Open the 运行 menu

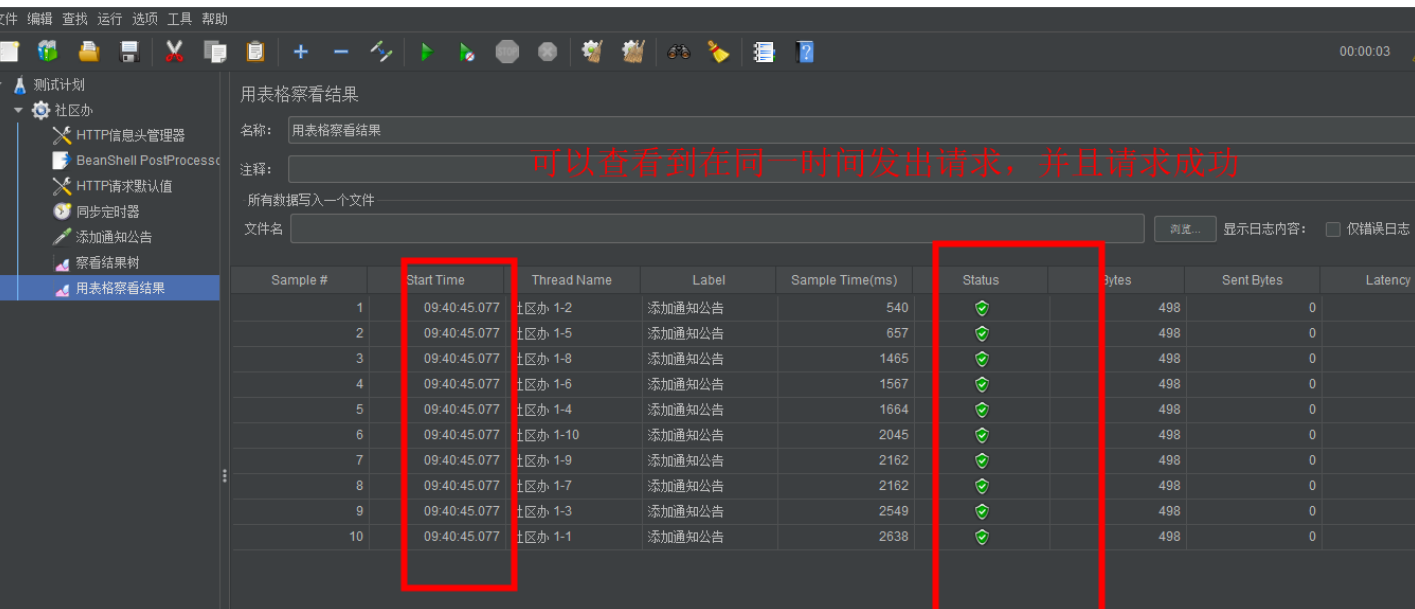click(110, 19)
